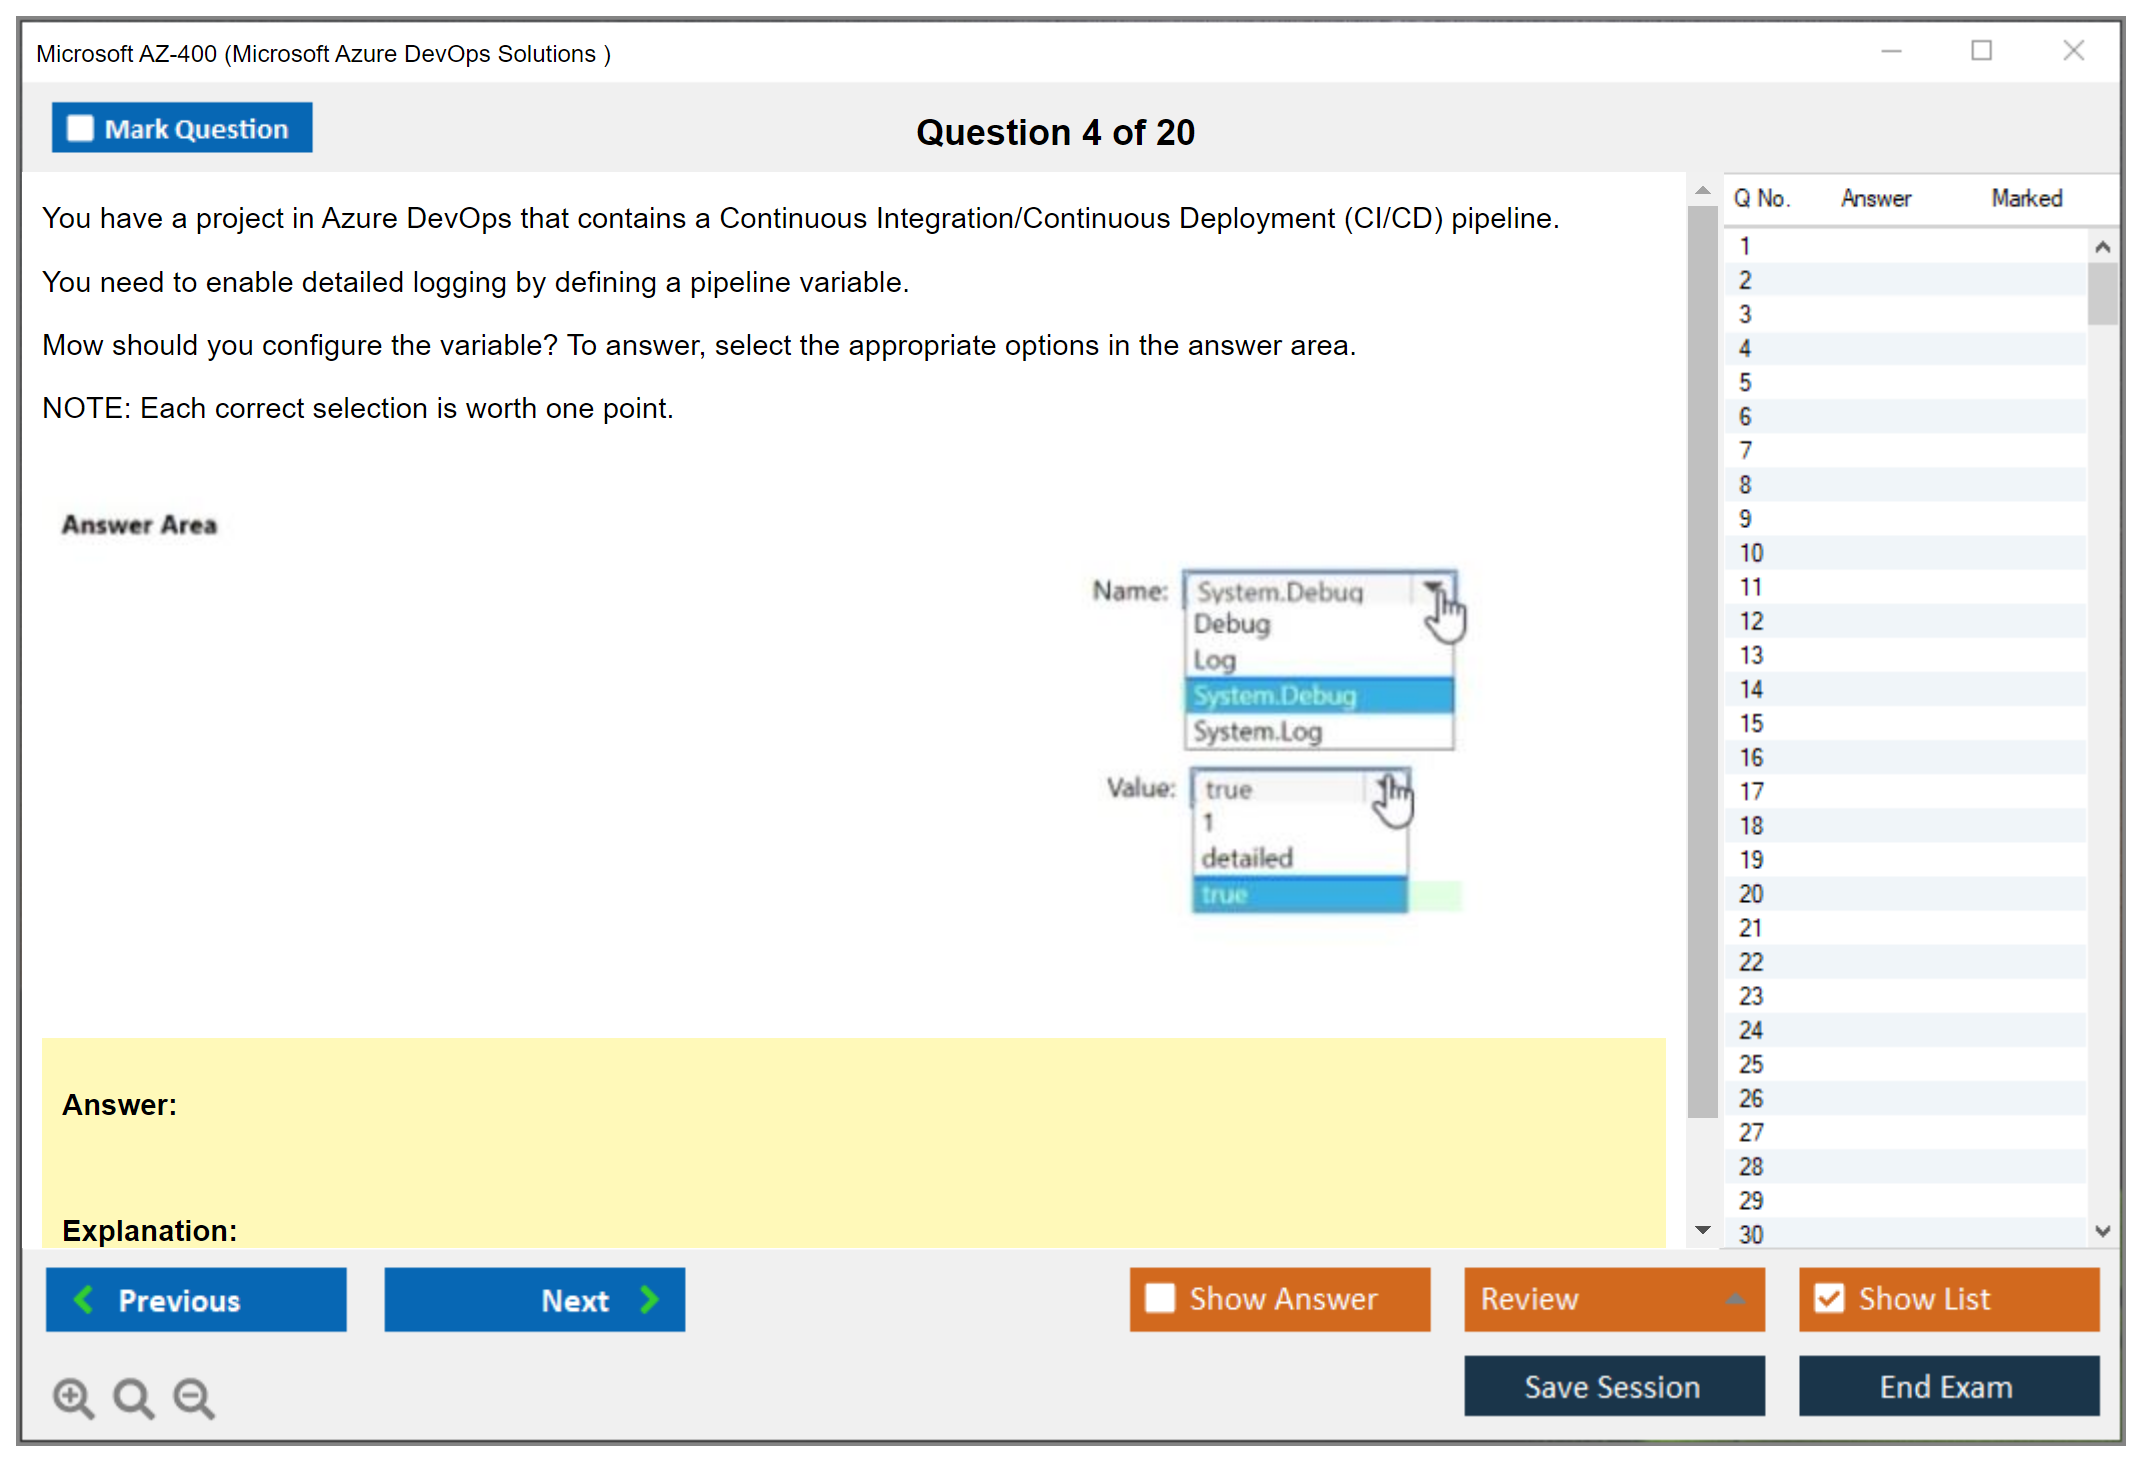This screenshot has height=1470, width=2150.
Task: Click question pane scroll-down arrow
Action: (1702, 1230)
